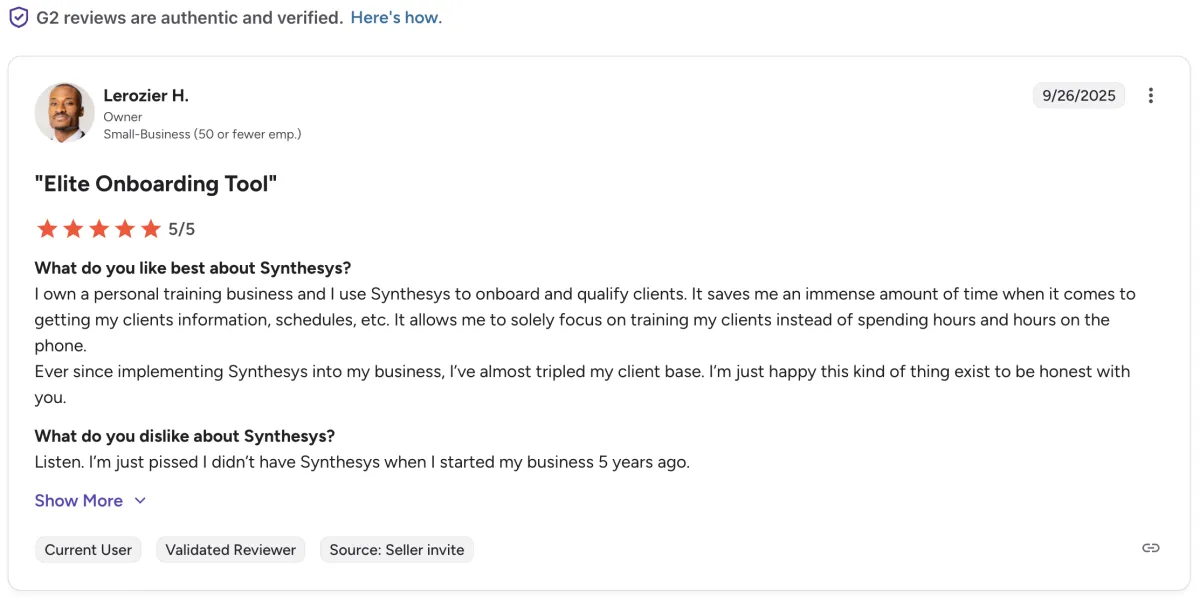Expand review with Show More
1200x598 pixels.
[79, 500]
